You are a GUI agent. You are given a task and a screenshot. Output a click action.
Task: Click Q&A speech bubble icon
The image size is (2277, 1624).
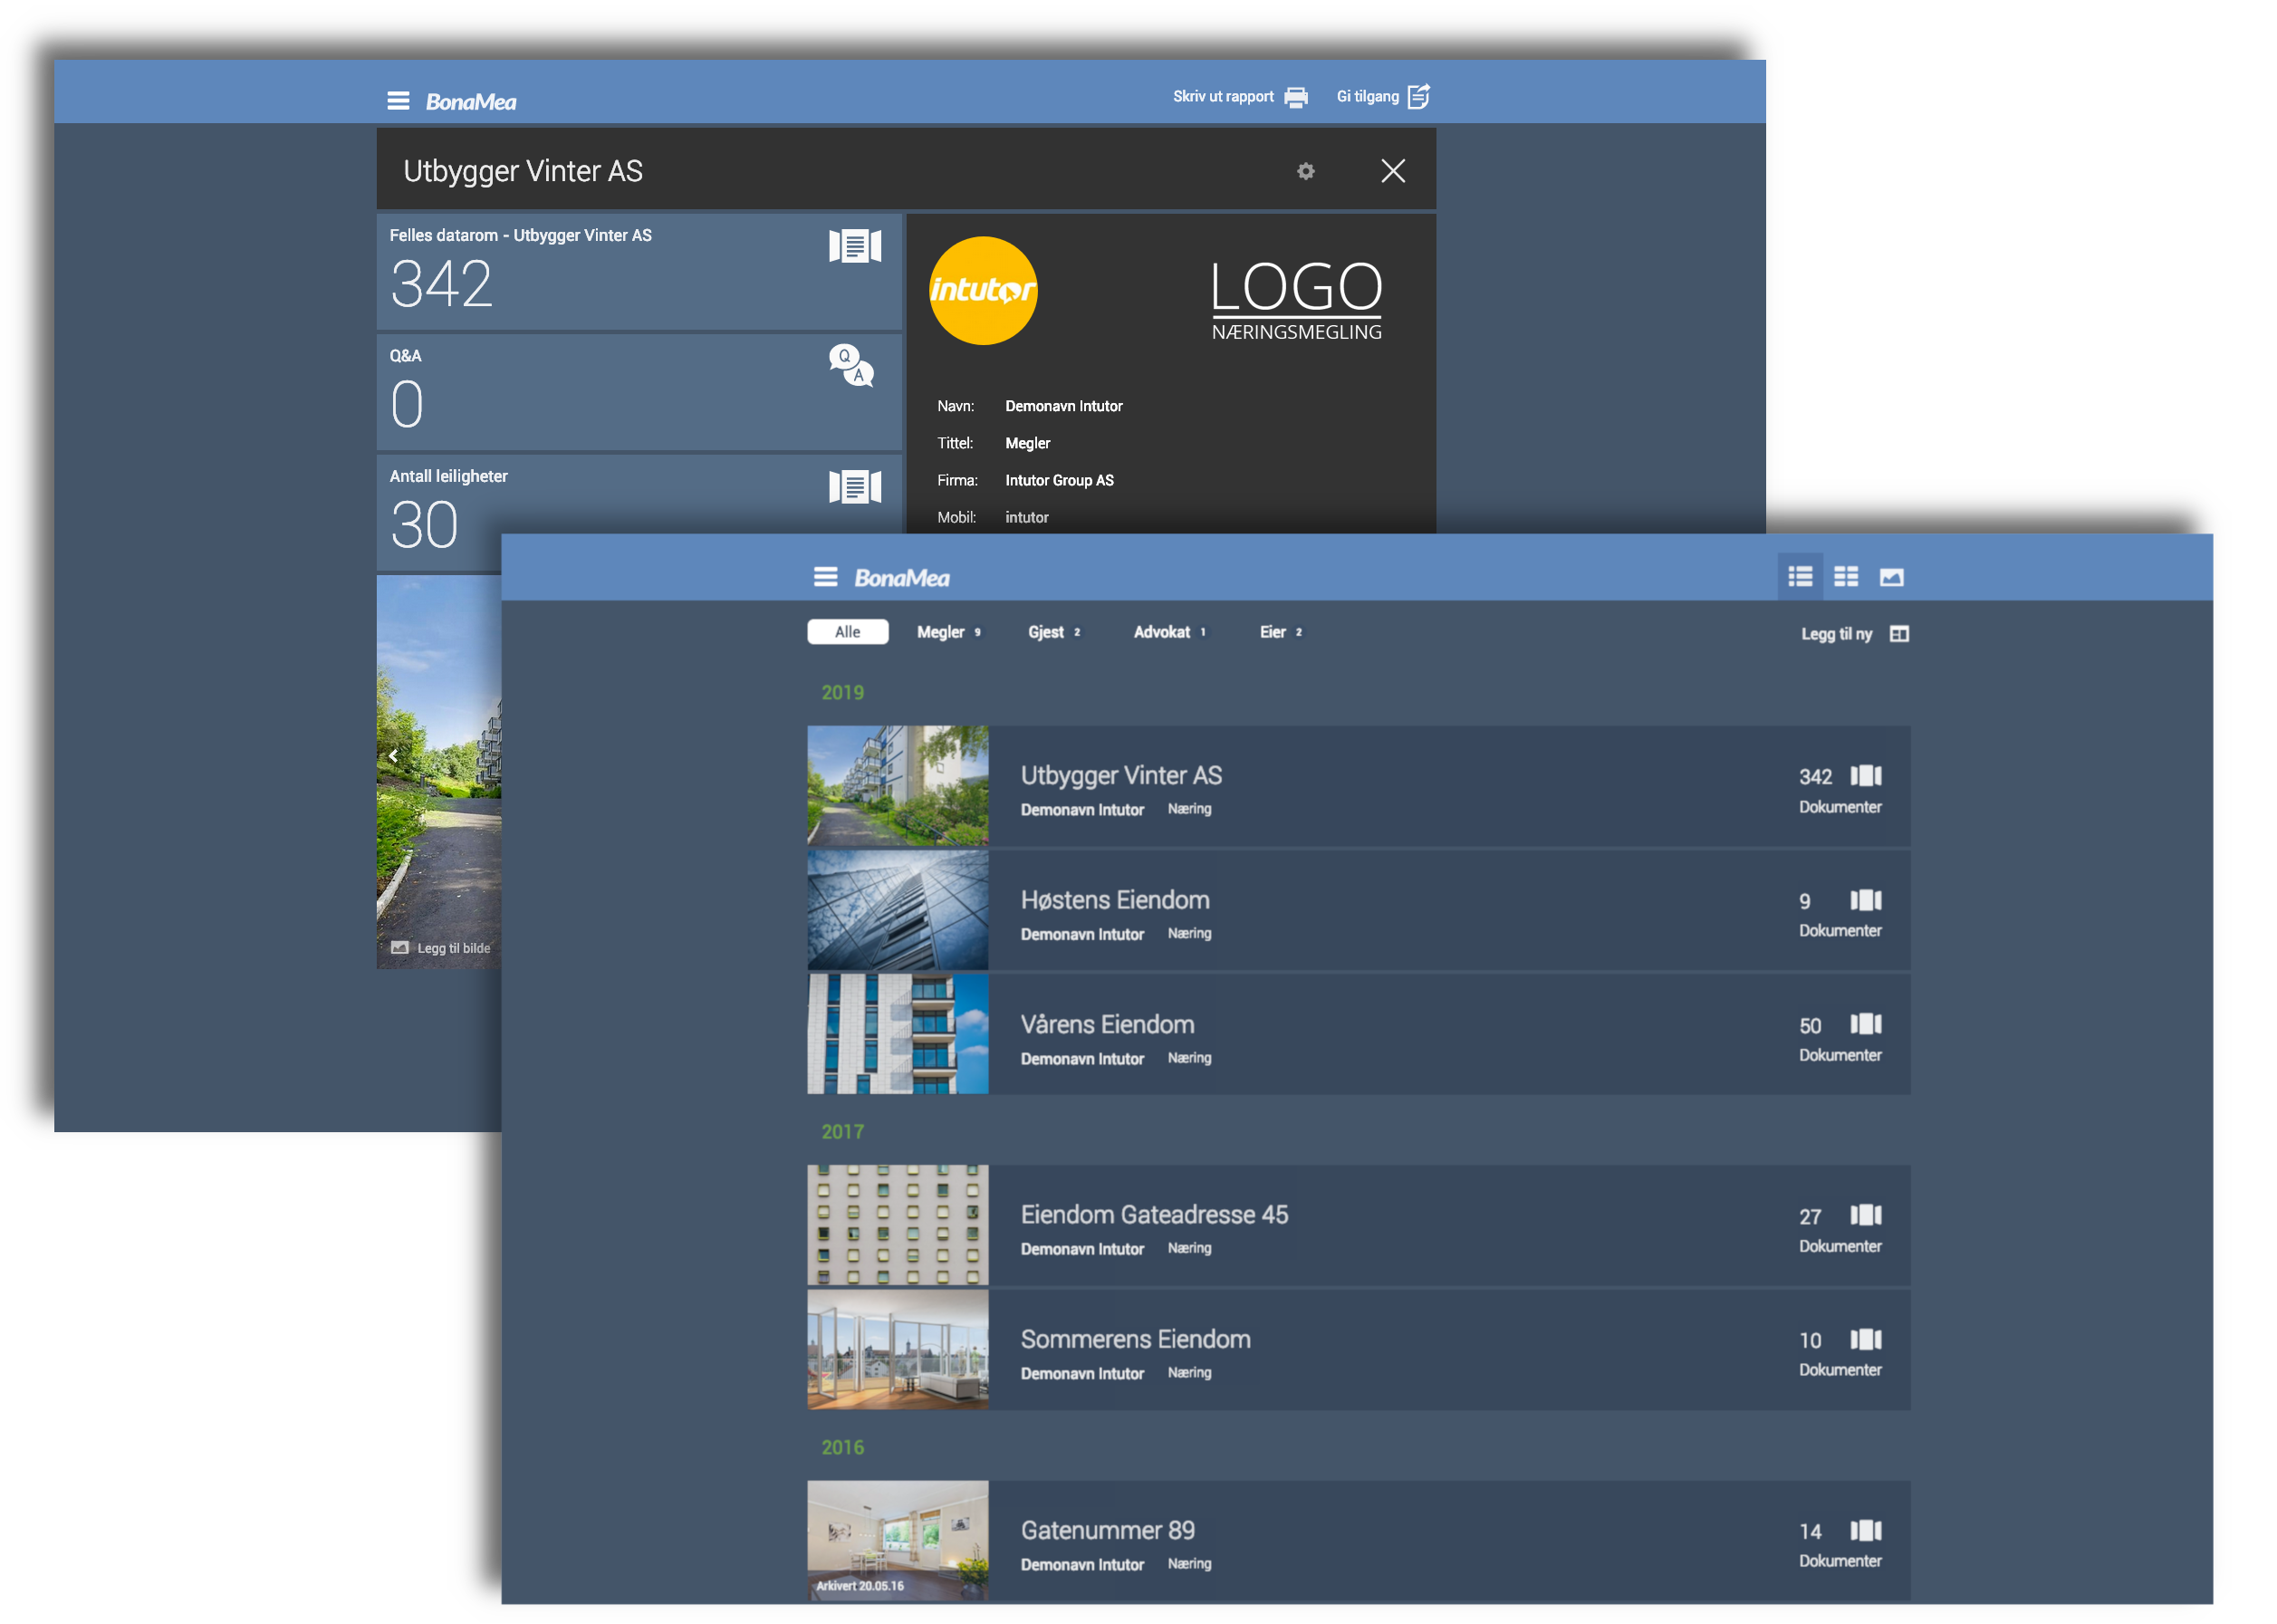[851, 366]
